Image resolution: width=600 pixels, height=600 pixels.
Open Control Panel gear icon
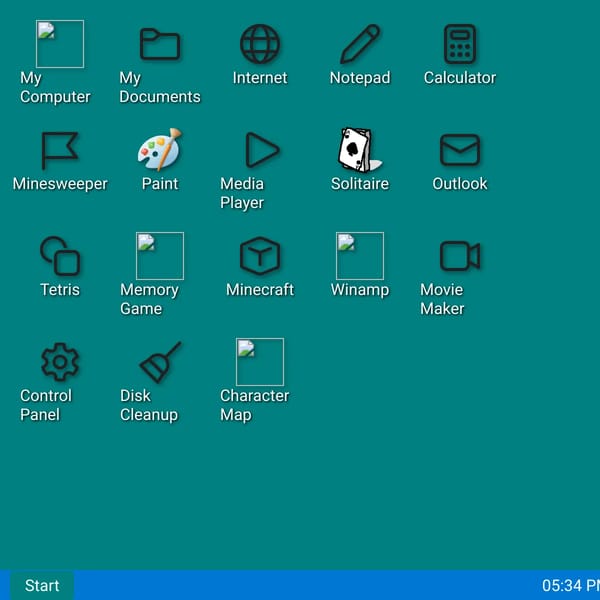pos(60,362)
